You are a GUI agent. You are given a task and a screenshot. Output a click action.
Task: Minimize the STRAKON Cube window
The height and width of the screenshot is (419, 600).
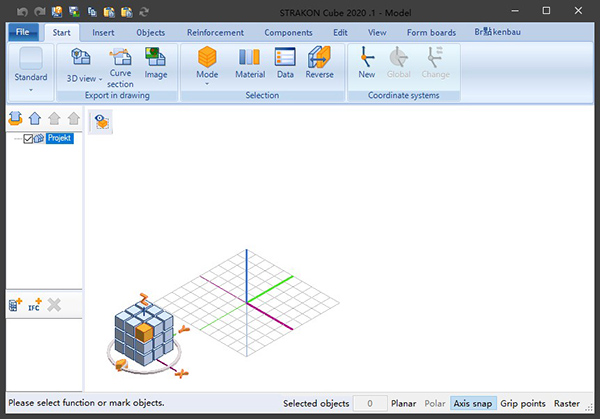(x=515, y=11)
